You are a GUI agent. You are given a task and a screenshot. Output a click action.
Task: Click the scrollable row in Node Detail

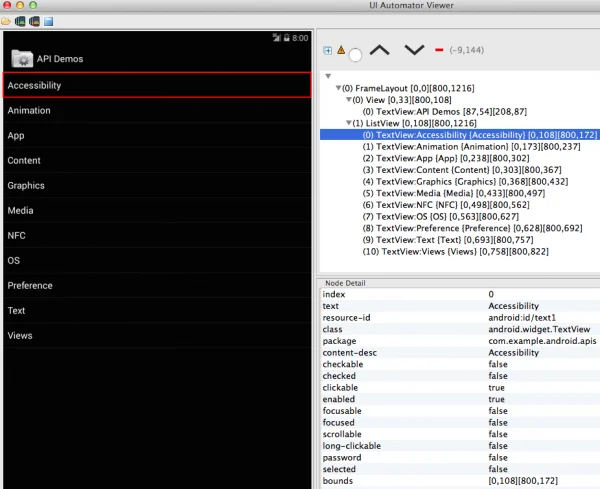[460, 434]
